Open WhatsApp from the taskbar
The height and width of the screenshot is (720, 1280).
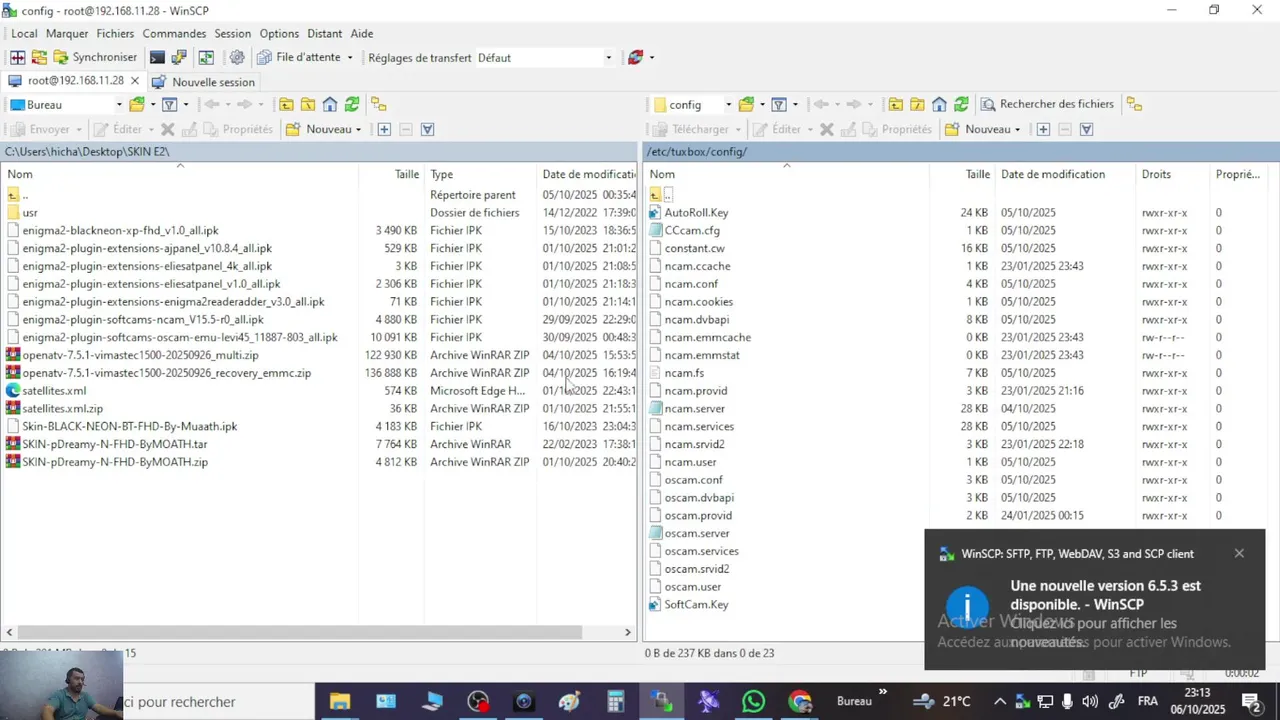(x=754, y=701)
